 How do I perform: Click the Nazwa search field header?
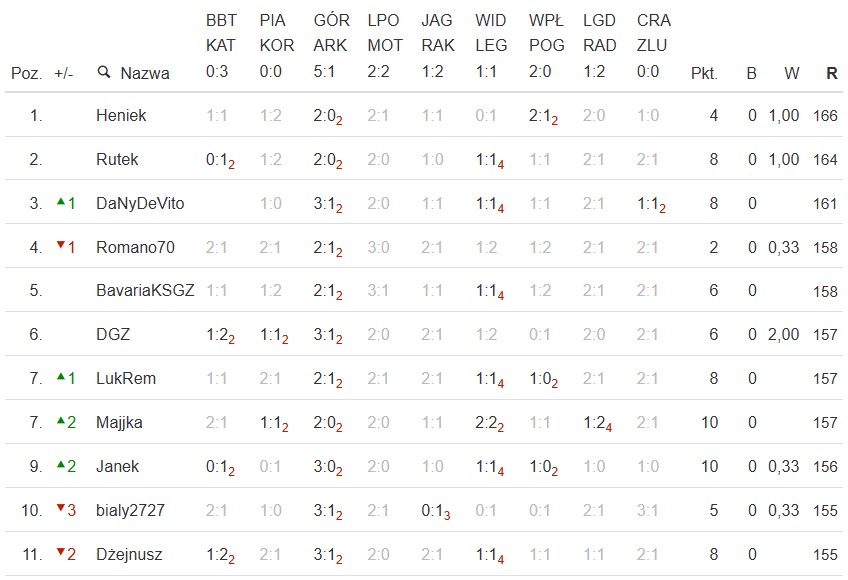(144, 73)
